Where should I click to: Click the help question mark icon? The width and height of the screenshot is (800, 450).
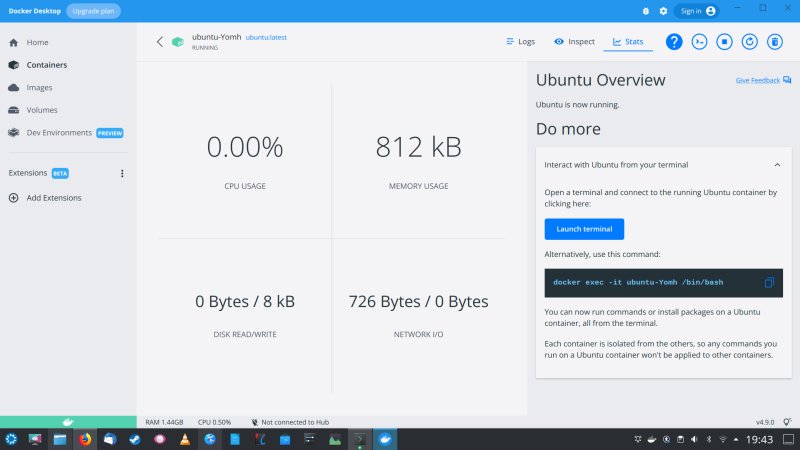click(674, 42)
